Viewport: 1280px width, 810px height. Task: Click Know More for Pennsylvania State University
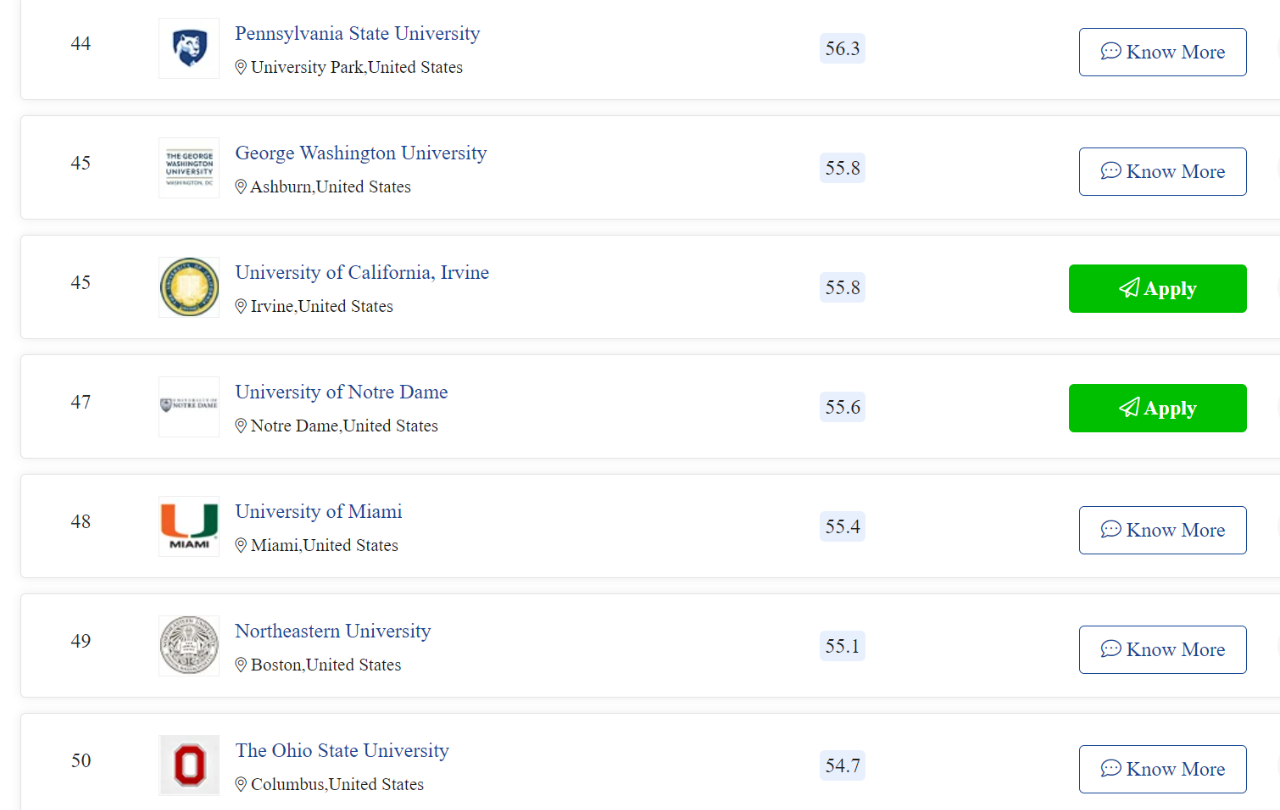click(x=1163, y=52)
